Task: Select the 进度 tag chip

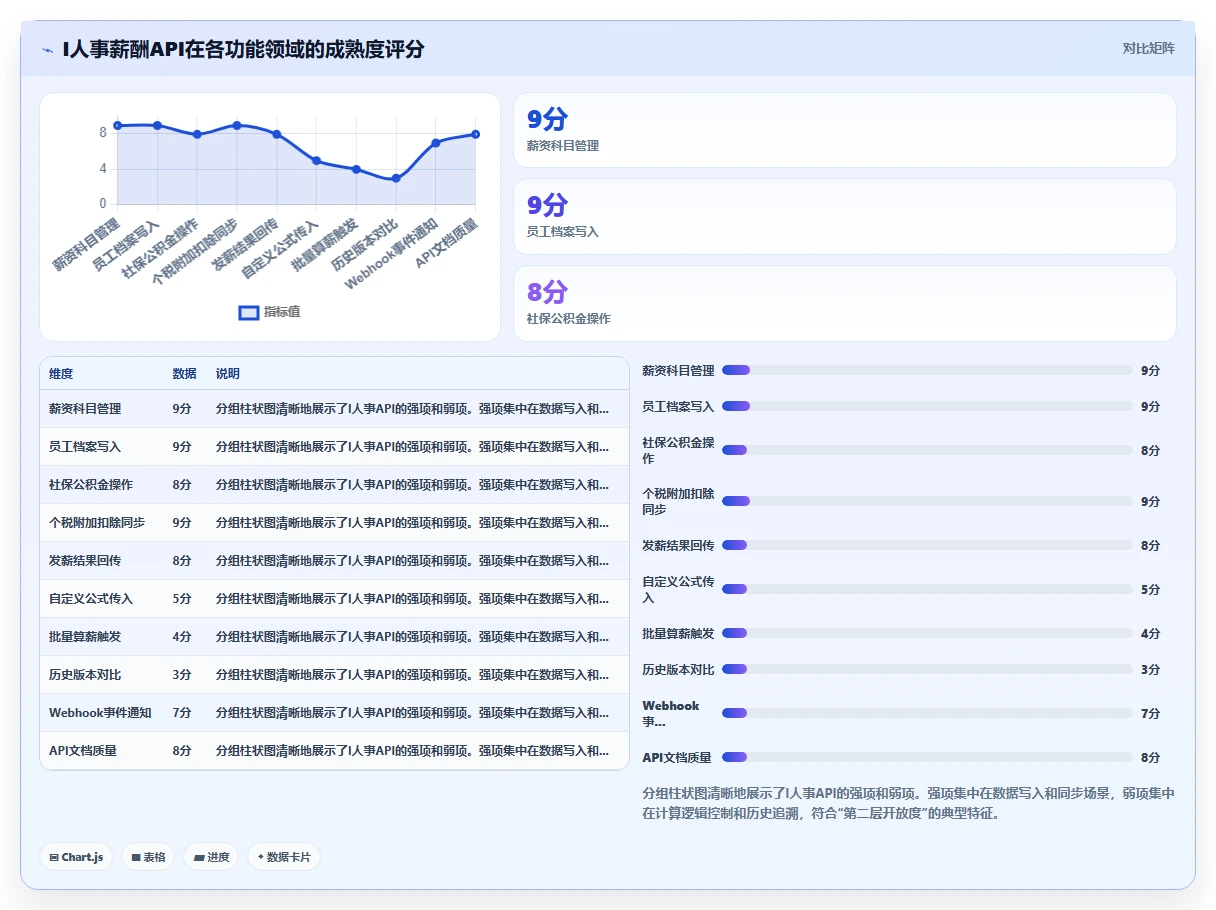Action: [x=211, y=857]
